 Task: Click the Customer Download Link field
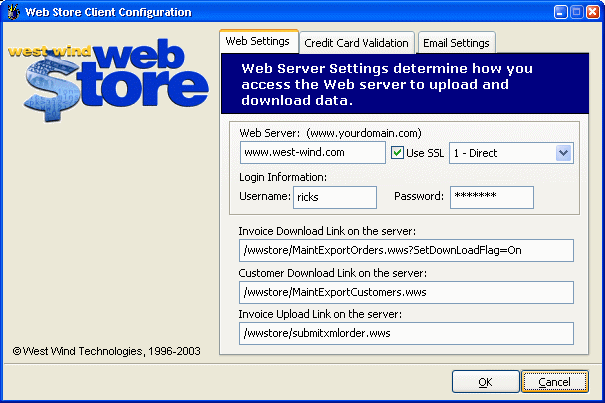point(406,292)
